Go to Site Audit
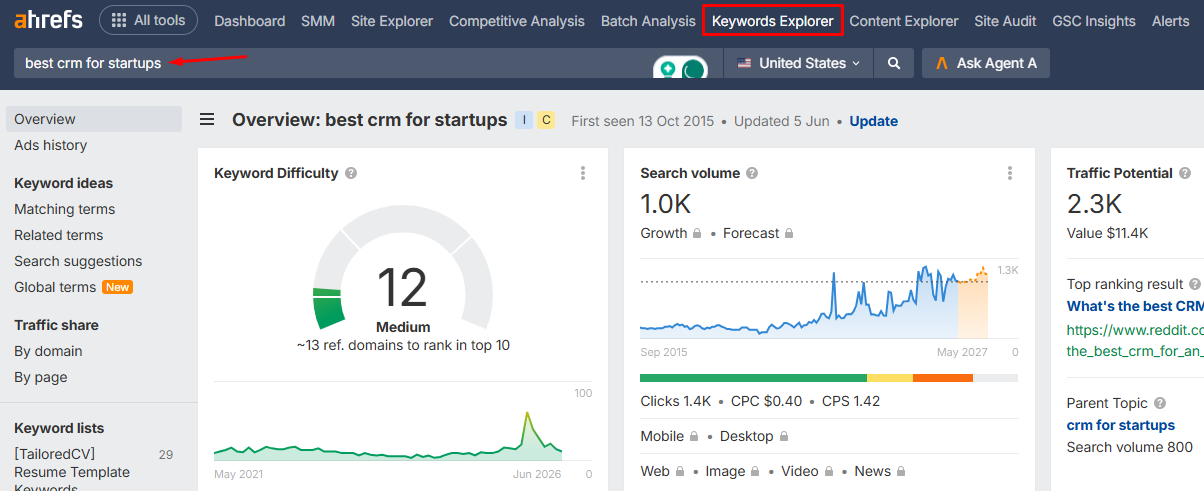Image resolution: width=1204 pixels, height=491 pixels. click(x=1005, y=21)
